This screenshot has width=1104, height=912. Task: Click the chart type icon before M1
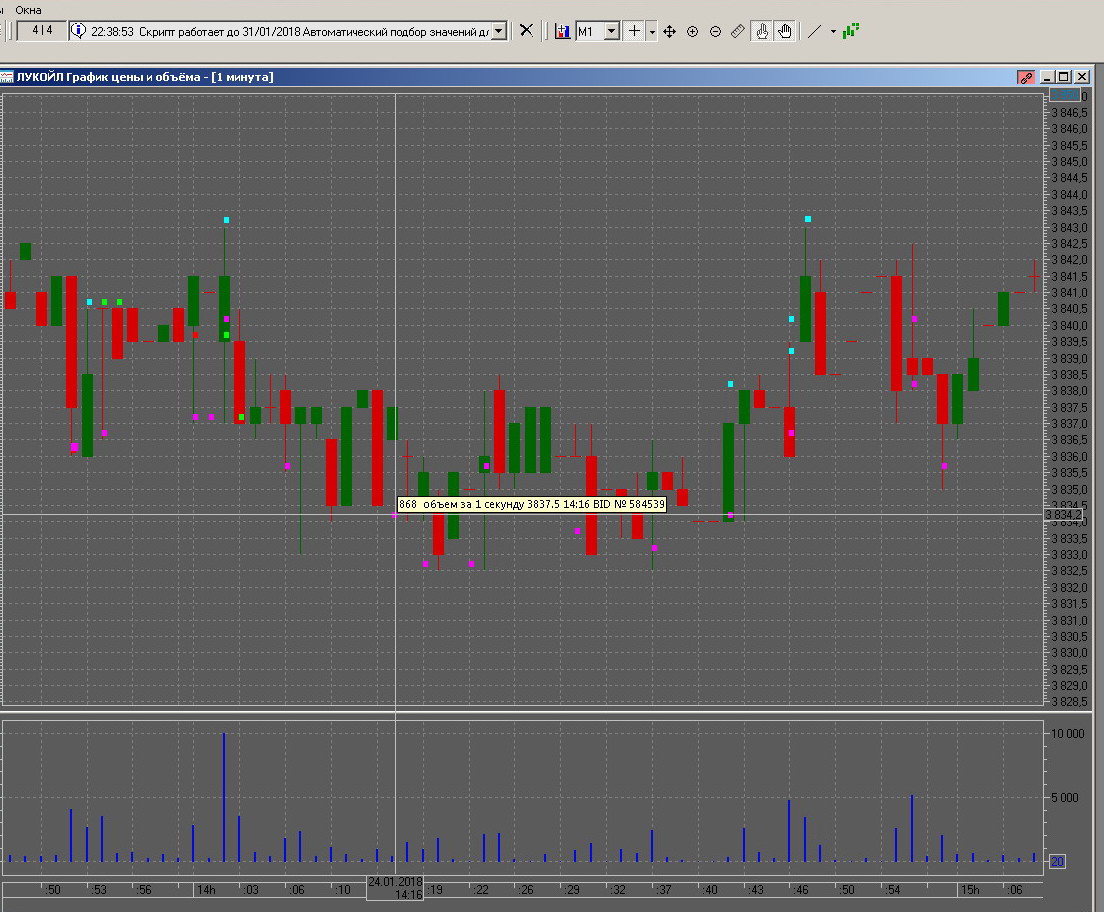[564, 31]
